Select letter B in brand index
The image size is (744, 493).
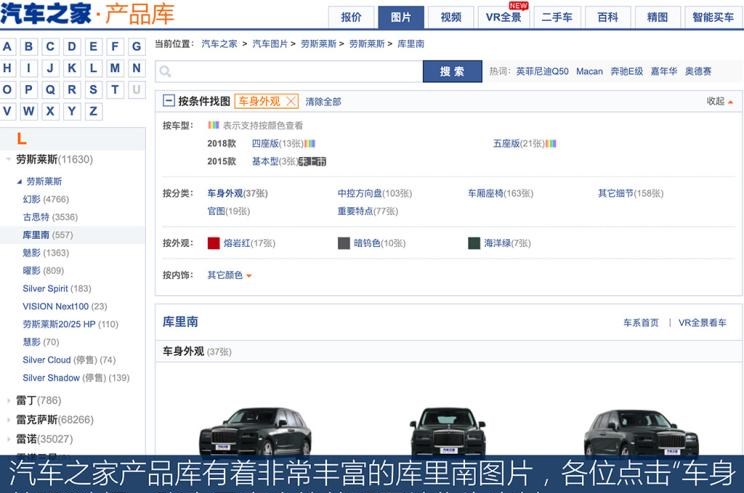pyautogui.click(x=28, y=47)
